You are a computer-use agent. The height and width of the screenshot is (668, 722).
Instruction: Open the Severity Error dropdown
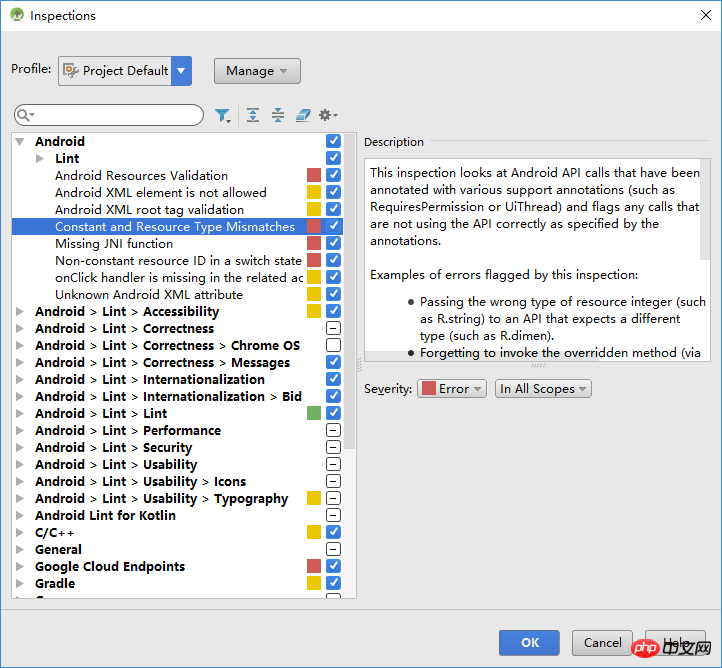point(451,389)
